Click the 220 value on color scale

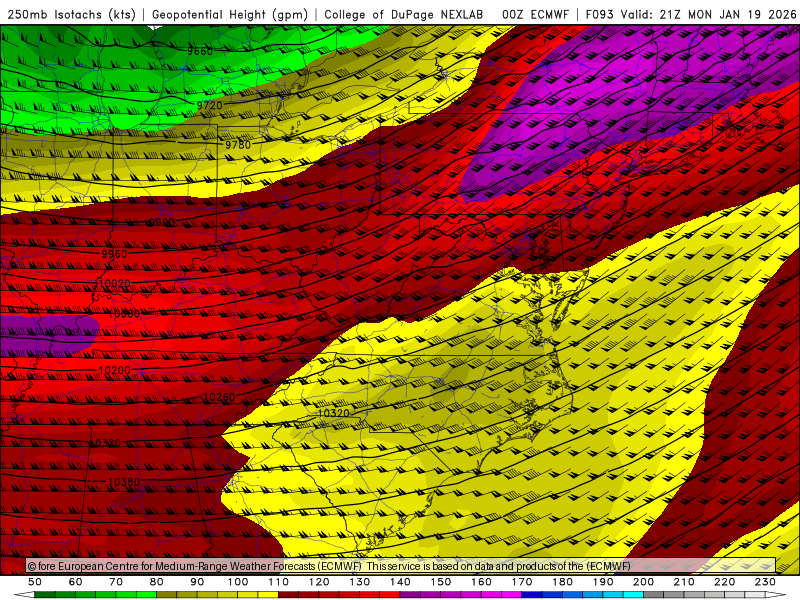[724, 582]
